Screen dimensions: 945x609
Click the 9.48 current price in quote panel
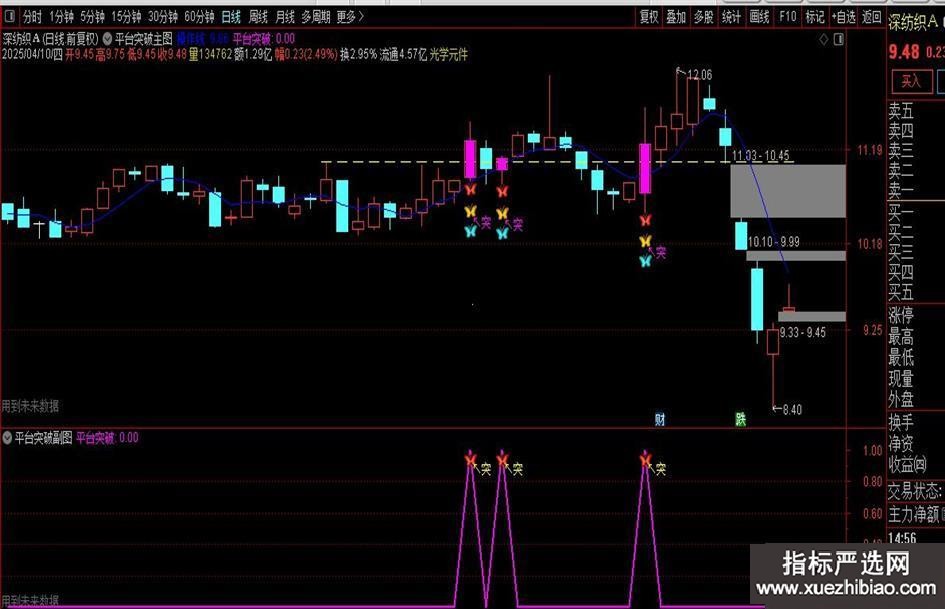(904, 52)
